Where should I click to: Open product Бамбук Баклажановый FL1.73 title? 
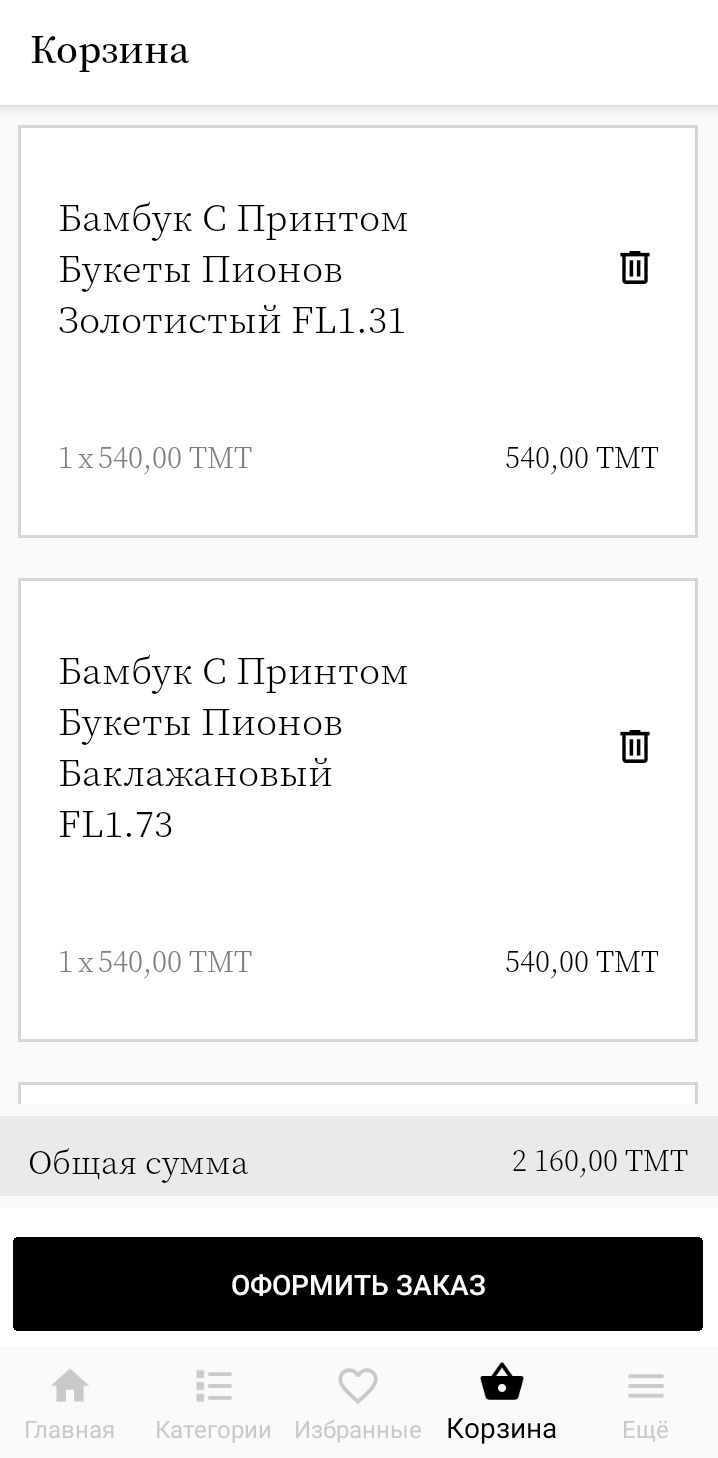click(233, 747)
